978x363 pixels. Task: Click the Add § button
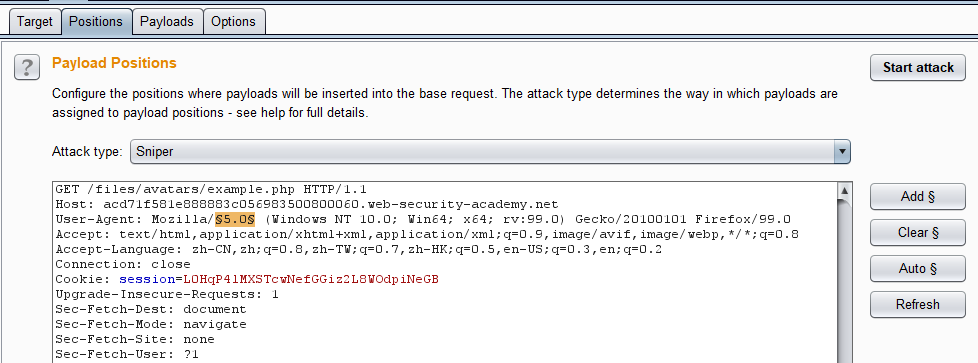pyautogui.click(x=918, y=196)
